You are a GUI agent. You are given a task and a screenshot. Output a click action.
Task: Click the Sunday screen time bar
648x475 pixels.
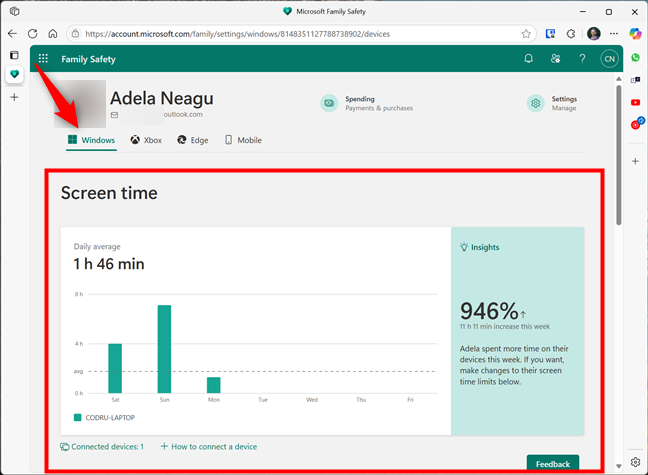(164, 349)
